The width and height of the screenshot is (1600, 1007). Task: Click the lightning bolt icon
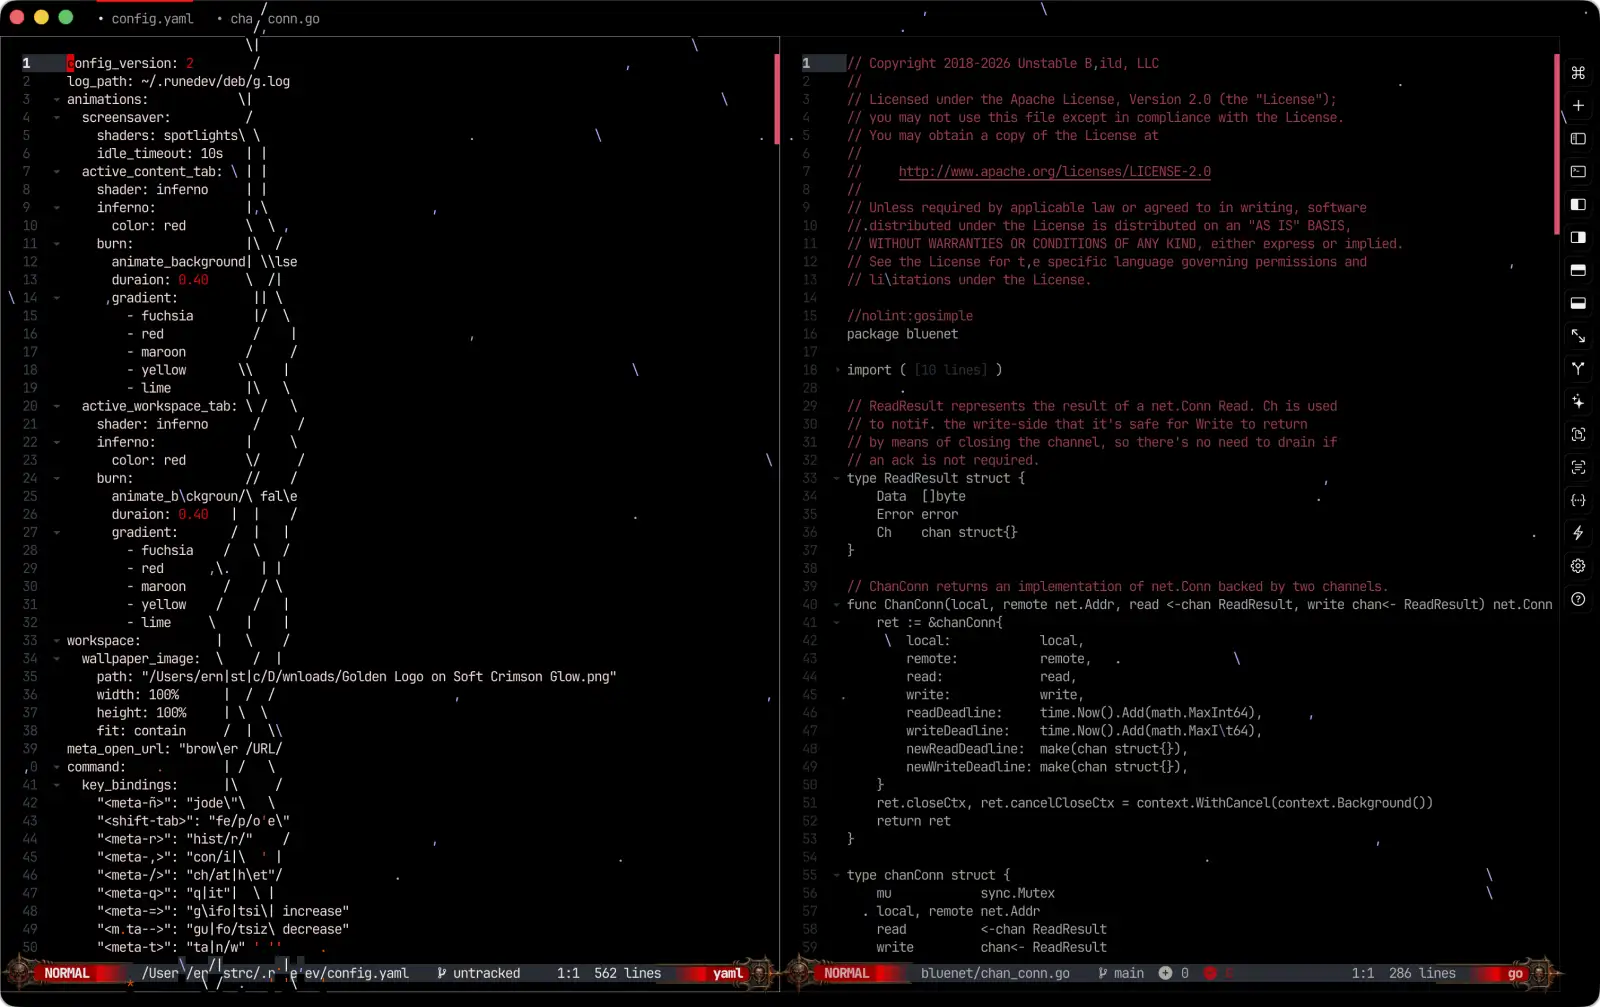tap(1578, 533)
